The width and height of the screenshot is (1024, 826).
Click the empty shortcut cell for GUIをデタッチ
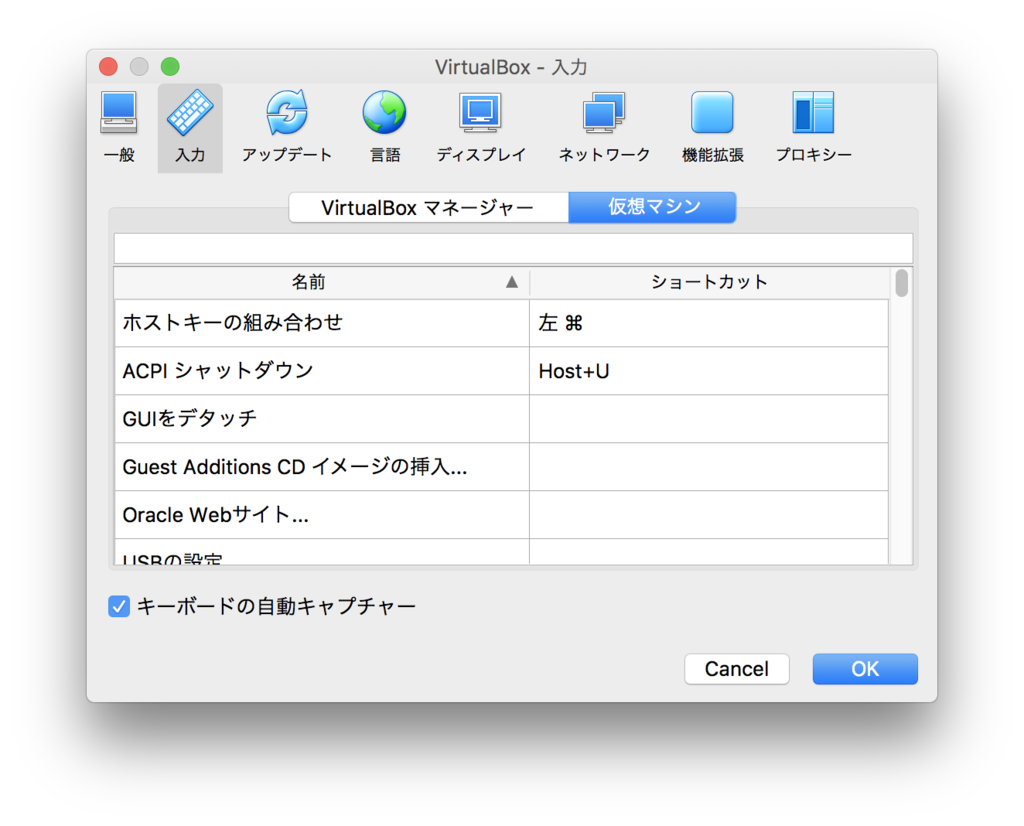click(709, 419)
